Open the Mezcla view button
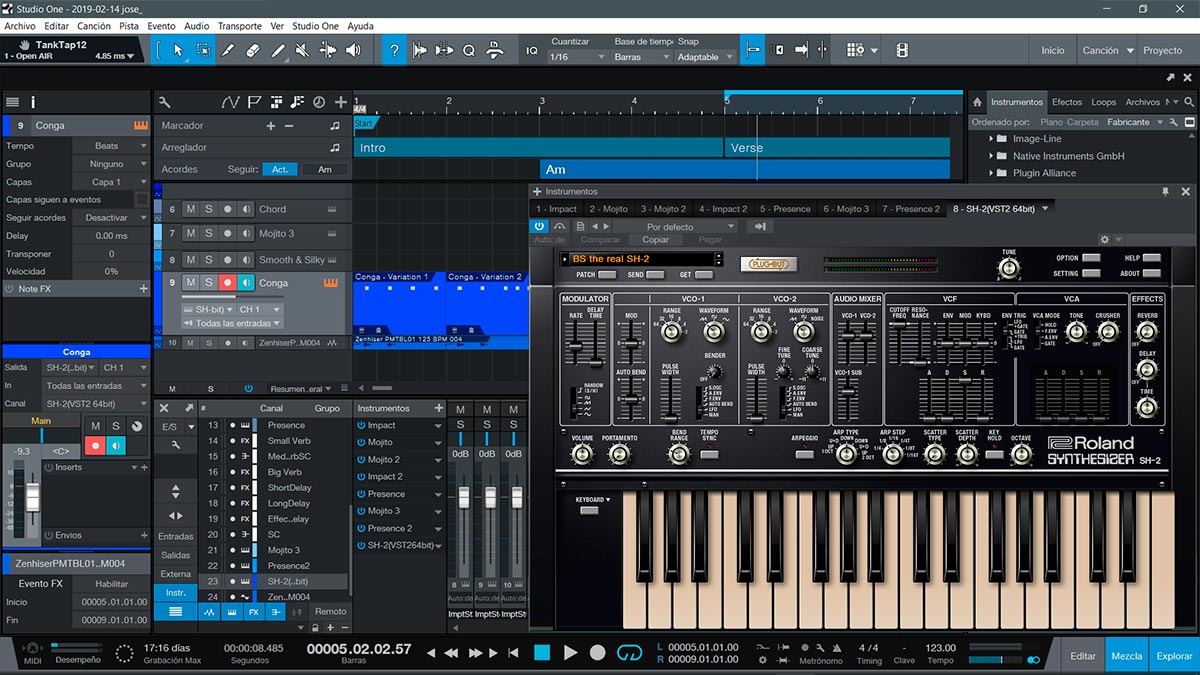This screenshot has width=1200, height=675. tap(1127, 656)
